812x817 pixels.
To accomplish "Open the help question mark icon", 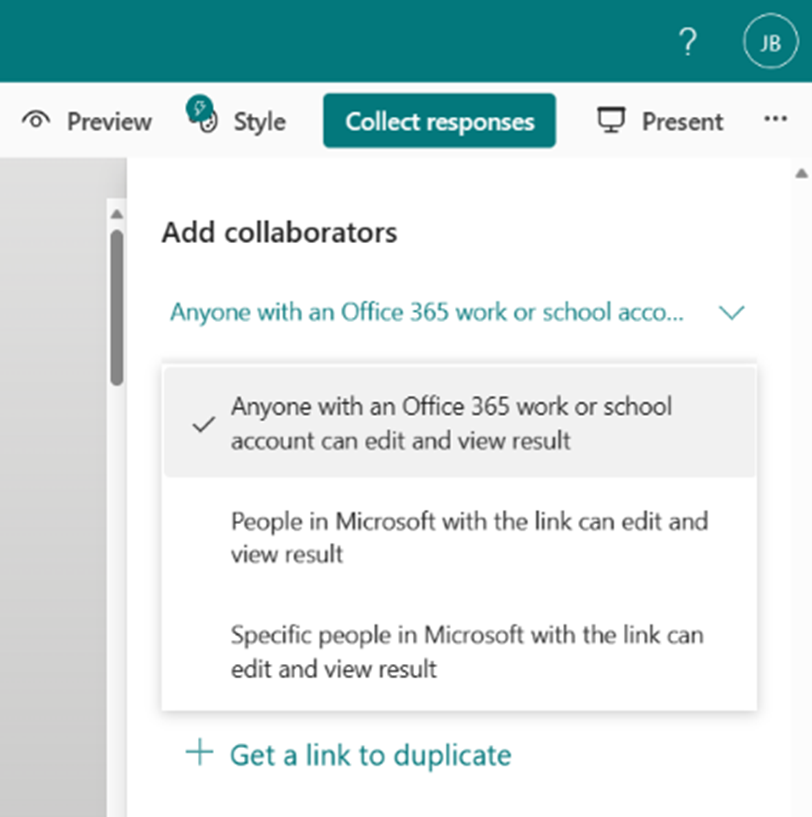I will (x=688, y=42).
